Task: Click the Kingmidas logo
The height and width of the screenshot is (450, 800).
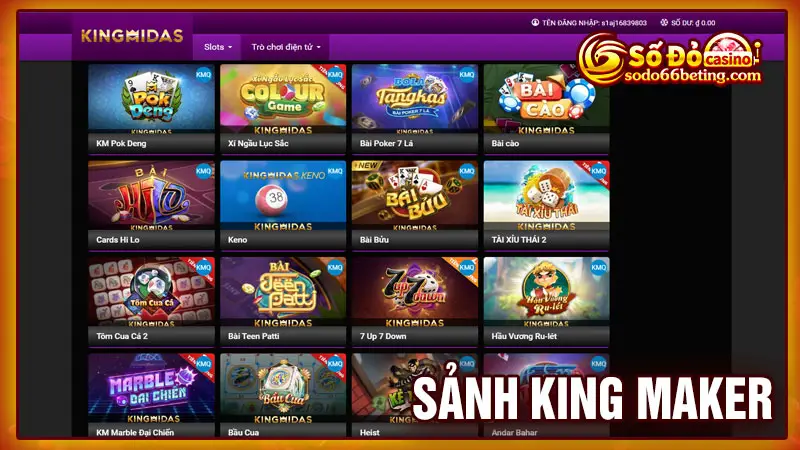Action: click(x=132, y=36)
